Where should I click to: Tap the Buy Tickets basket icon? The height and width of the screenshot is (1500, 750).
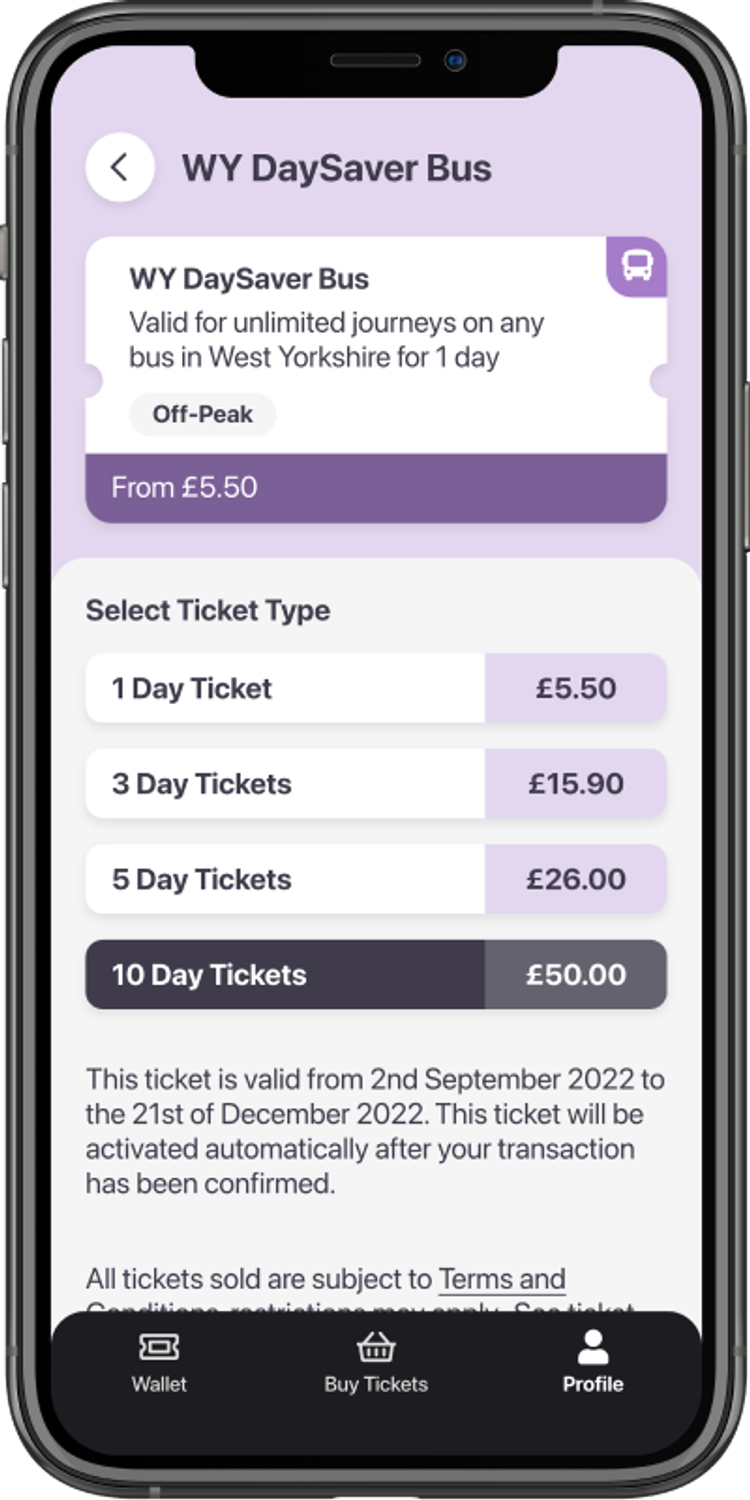point(376,1346)
